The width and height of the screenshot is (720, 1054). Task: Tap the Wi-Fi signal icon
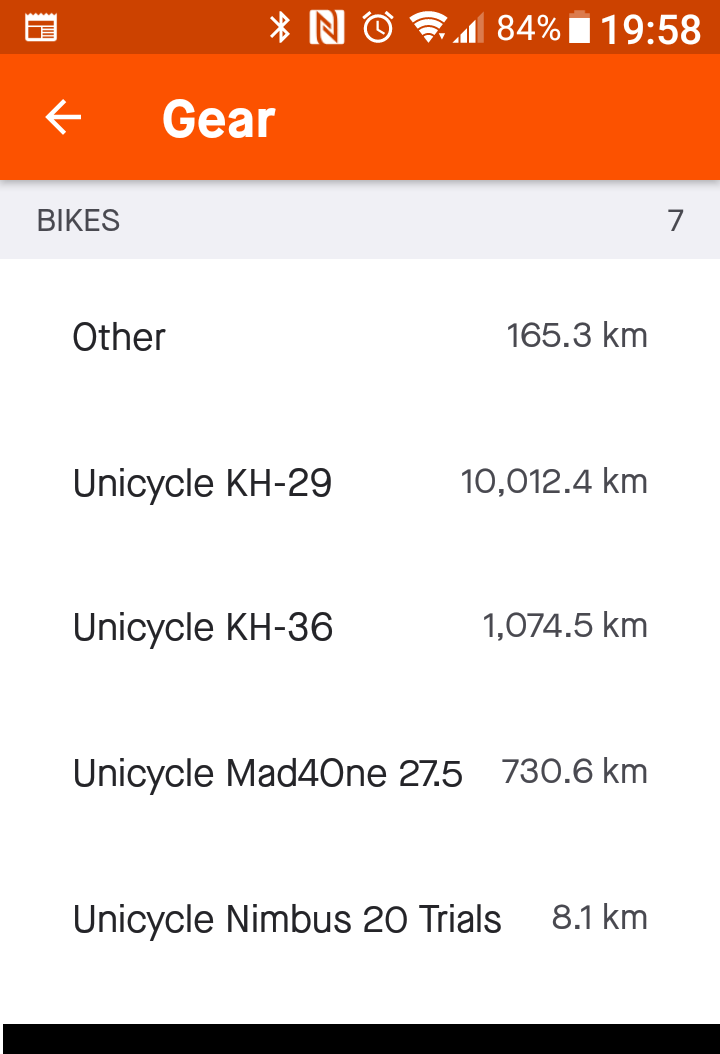(428, 28)
